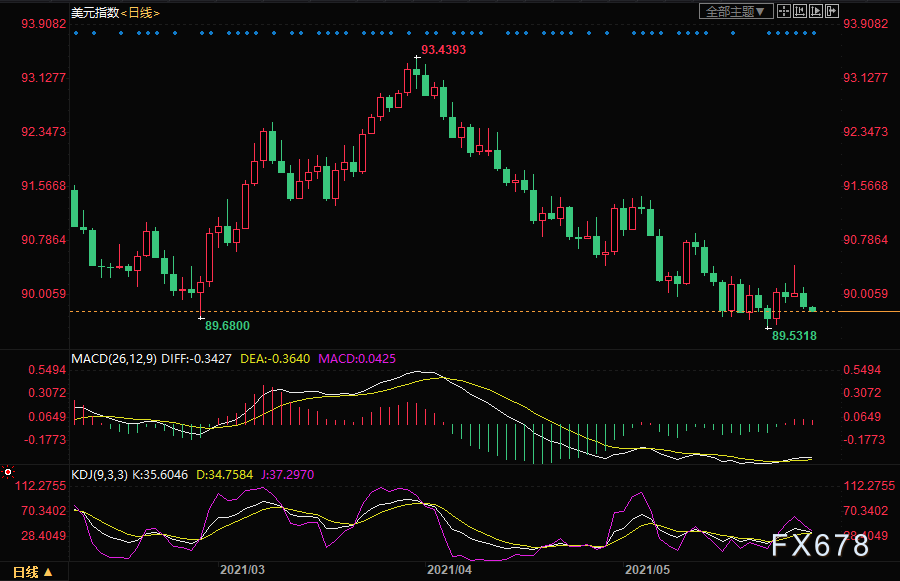Click the expand chart axis icon
The height and width of the screenshot is (581, 900).
(816, 11)
